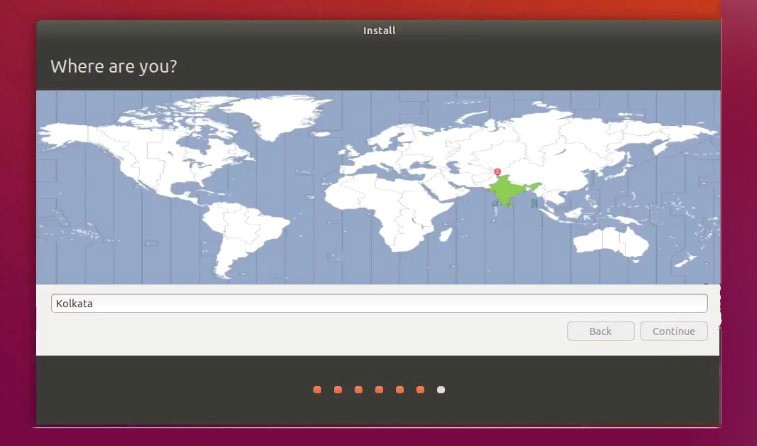Click Australia on the timezone map
The image size is (757, 446).
click(x=611, y=241)
